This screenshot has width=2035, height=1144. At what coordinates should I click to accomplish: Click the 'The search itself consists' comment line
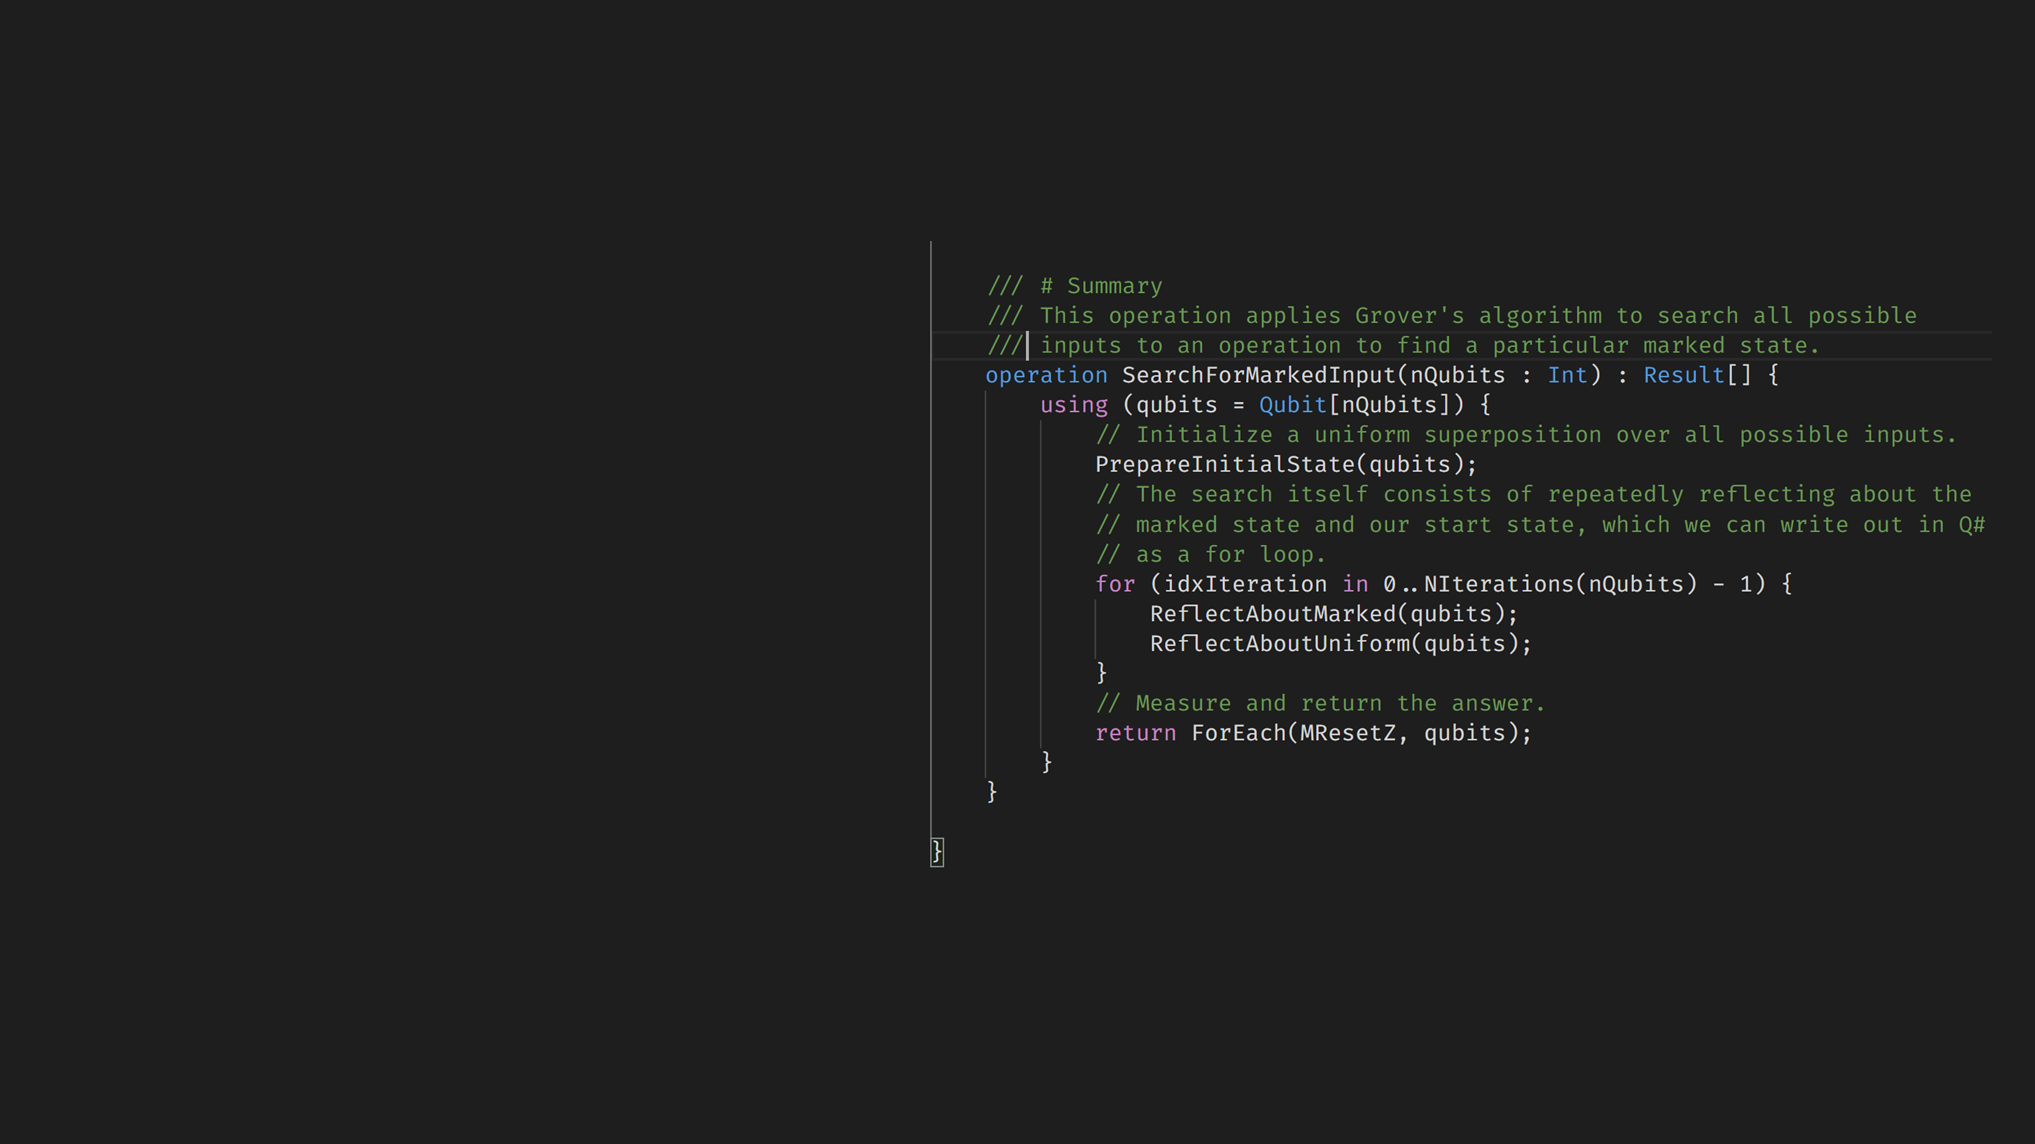(1533, 494)
